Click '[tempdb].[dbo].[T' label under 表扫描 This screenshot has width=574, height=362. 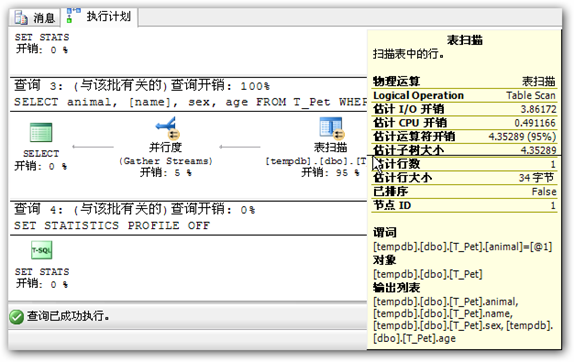pyautogui.click(x=316, y=161)
